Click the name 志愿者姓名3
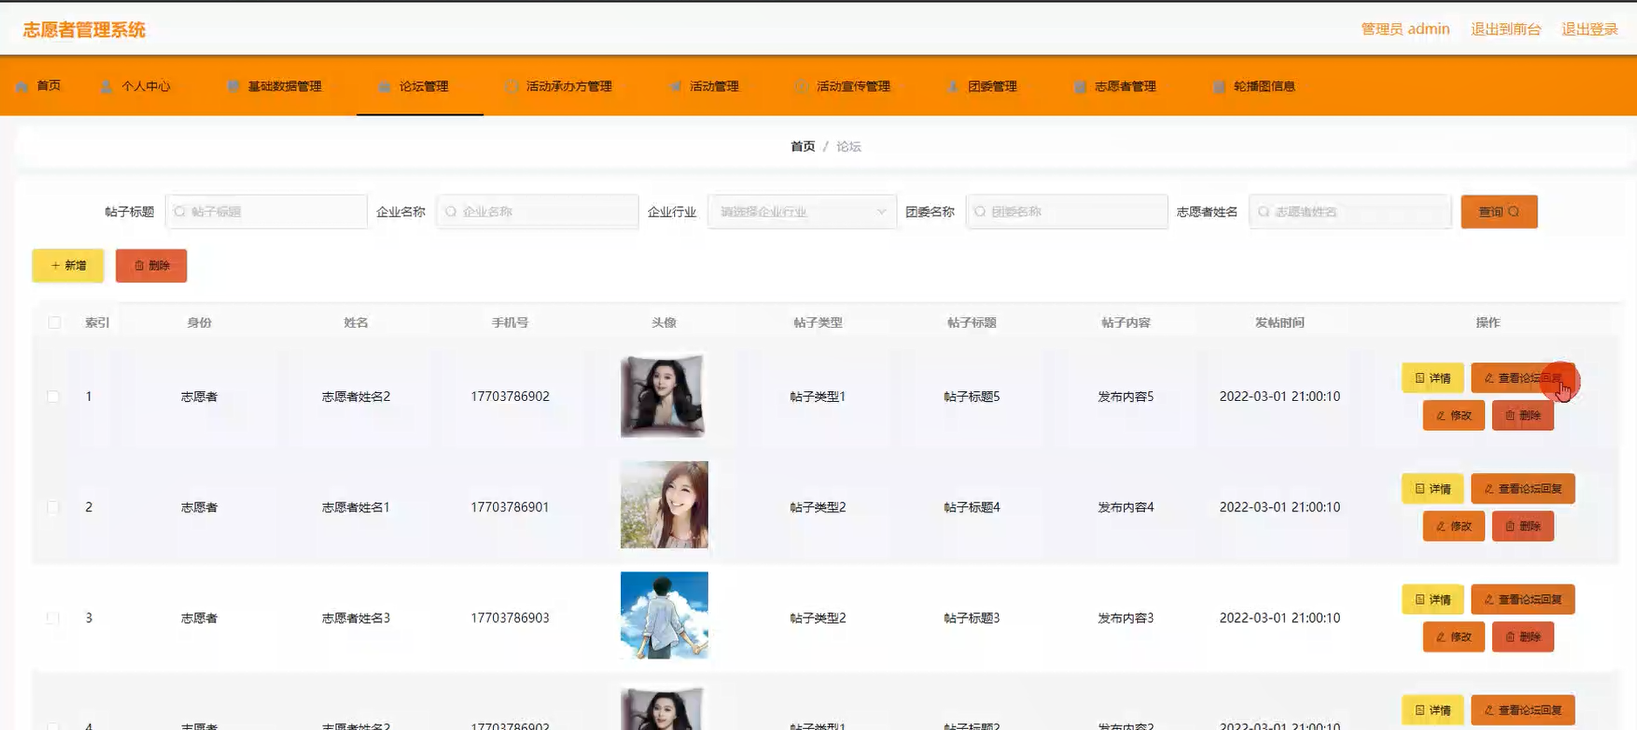 point(355,618)
